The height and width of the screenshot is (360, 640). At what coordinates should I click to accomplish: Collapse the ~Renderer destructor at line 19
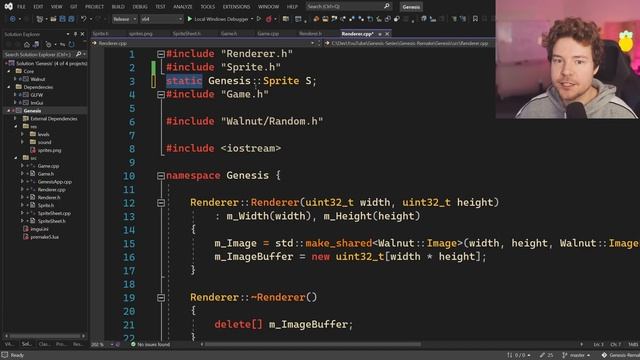click(161, 298)
